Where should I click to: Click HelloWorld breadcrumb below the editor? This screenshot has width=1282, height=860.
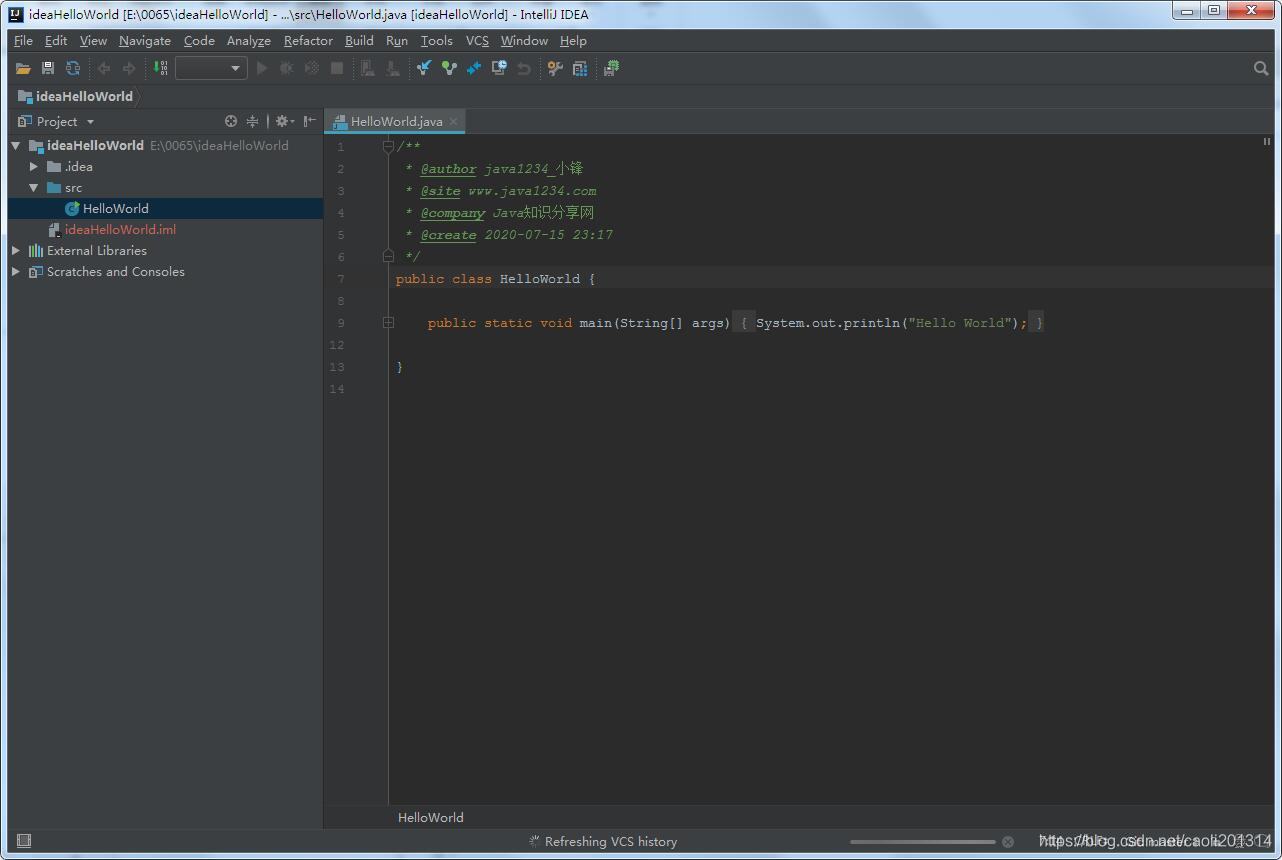click(x=431, y=817)
